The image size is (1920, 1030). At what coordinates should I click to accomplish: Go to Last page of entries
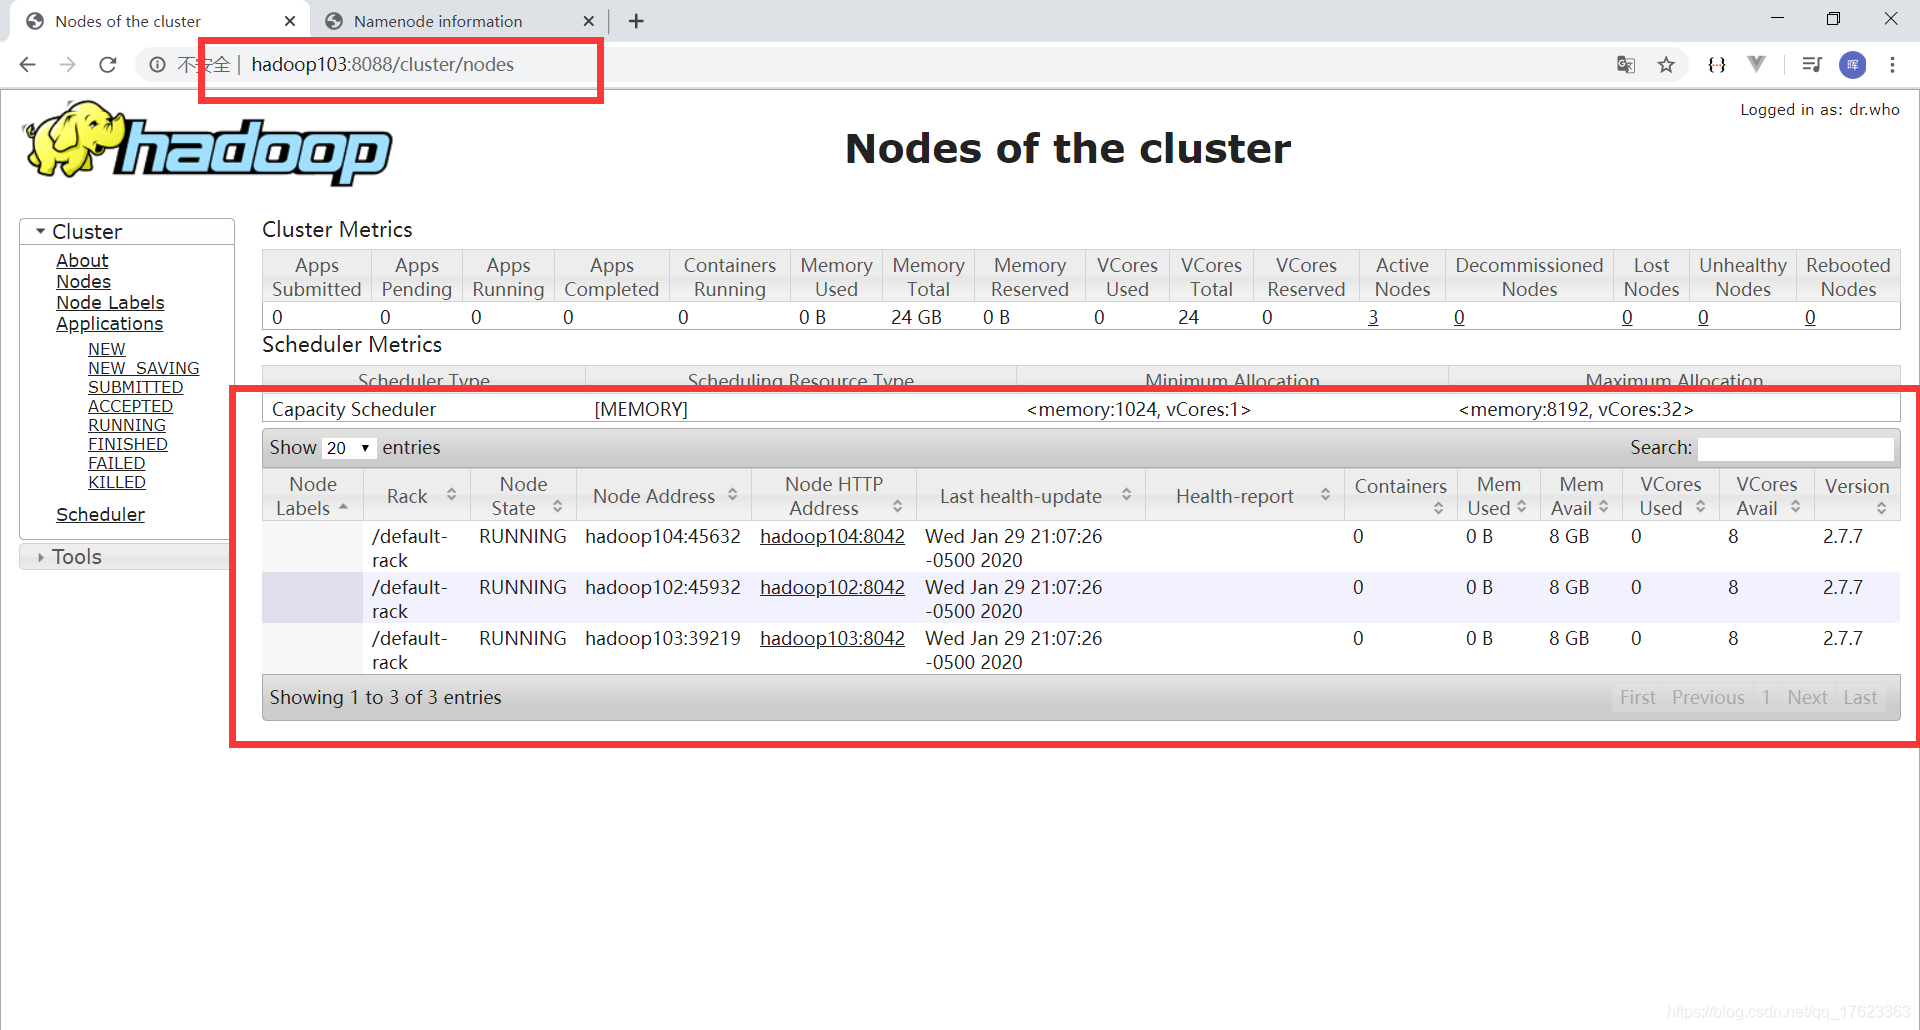(x=1860, y=698)
